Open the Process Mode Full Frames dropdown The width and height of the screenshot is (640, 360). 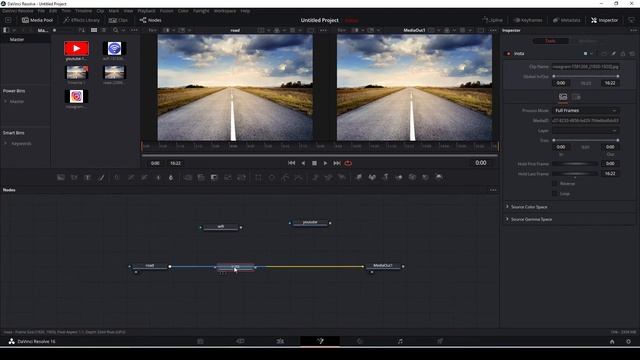585,111
